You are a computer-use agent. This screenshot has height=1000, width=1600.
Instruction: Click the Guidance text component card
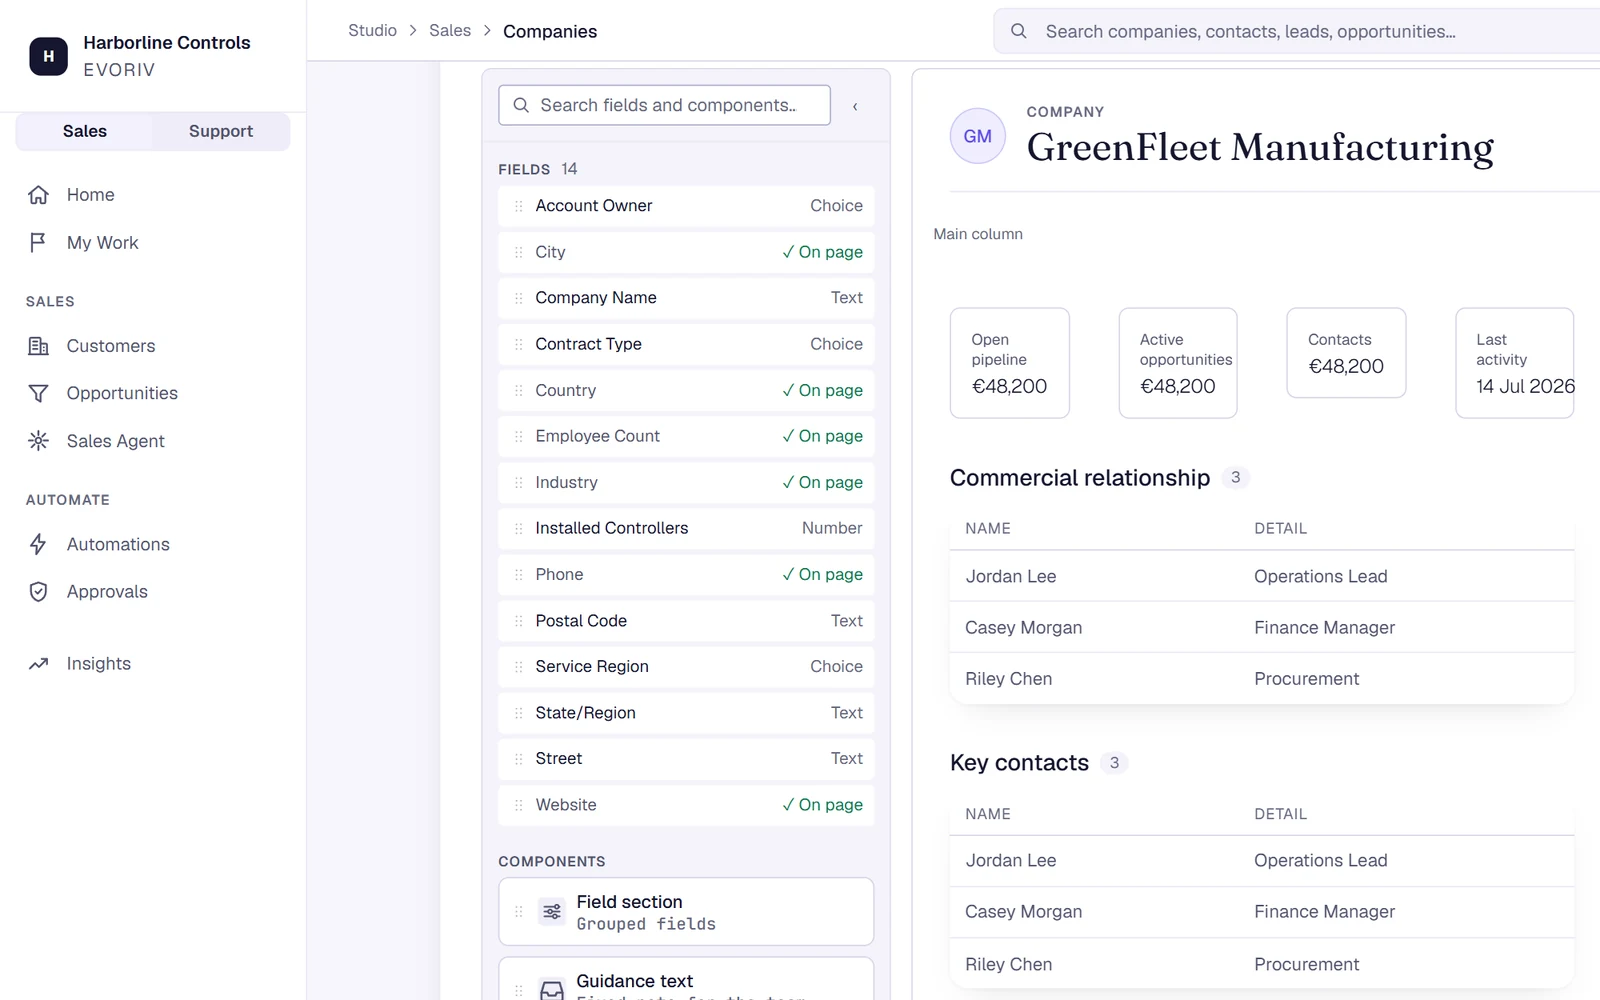[686, 980]
